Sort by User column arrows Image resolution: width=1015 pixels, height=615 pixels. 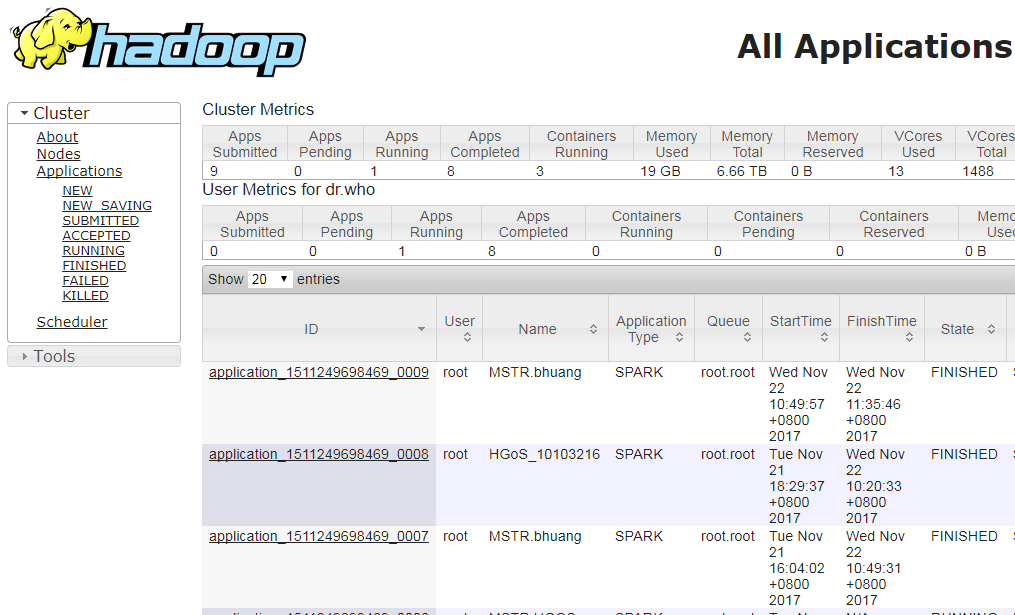click(467, 338)
